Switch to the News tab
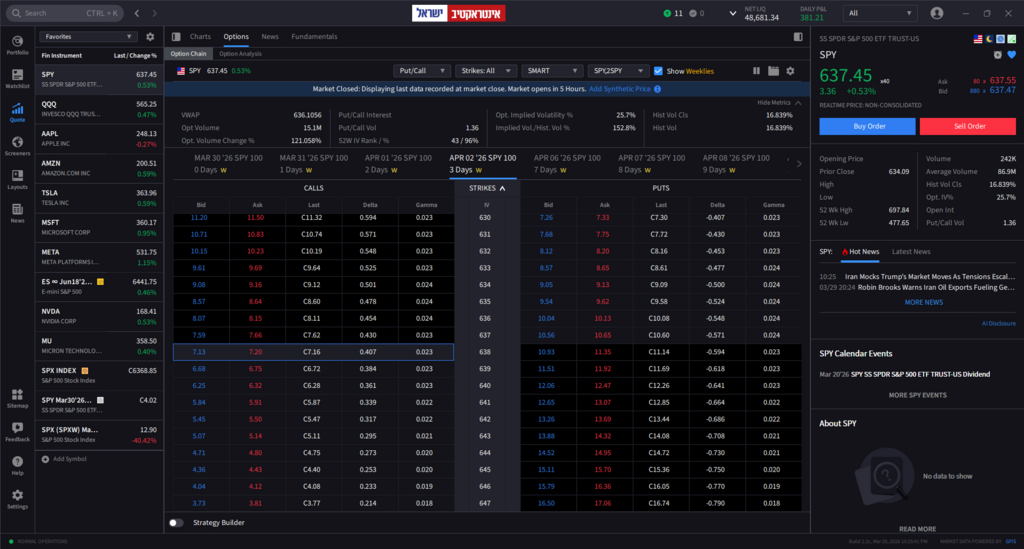1024x549 pixels. (270, 37)
